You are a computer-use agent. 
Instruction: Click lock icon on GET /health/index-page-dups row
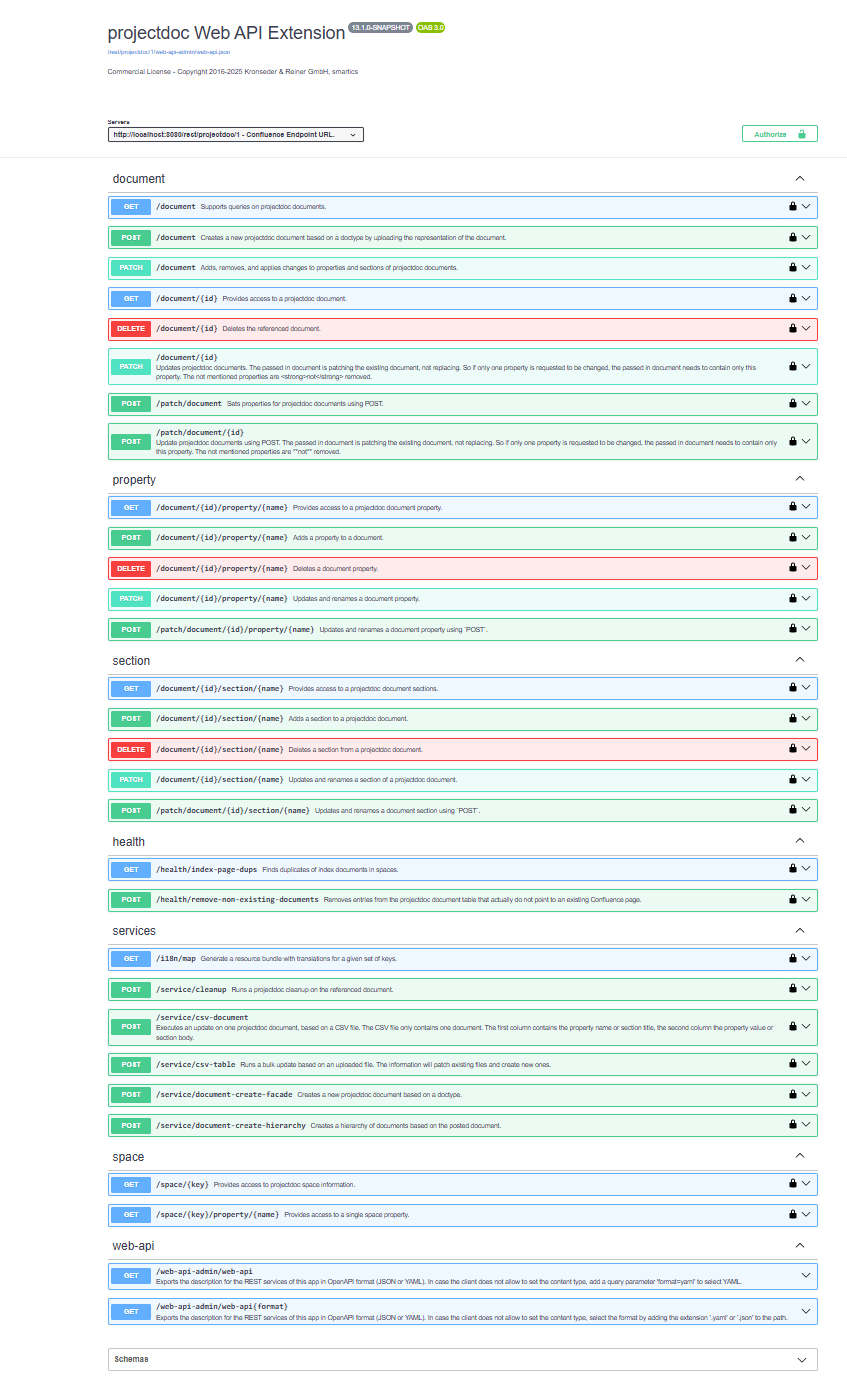tap(792, 869)
